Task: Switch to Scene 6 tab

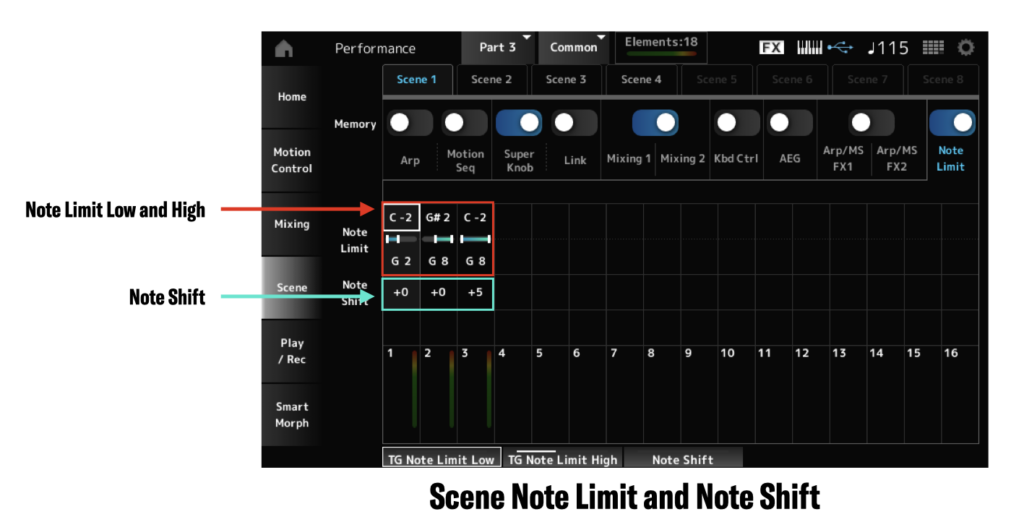Action: pos(792,80)
